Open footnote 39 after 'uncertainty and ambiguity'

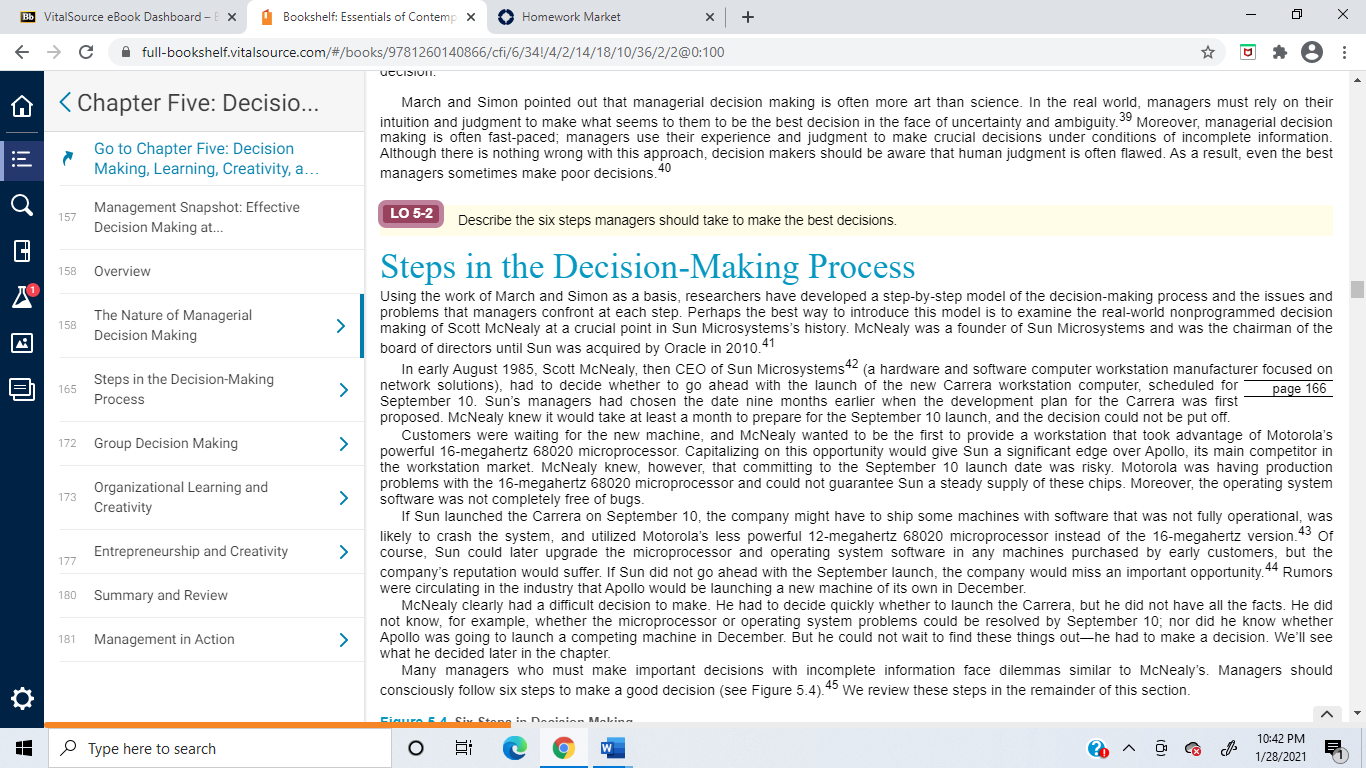coord(1125,119)
